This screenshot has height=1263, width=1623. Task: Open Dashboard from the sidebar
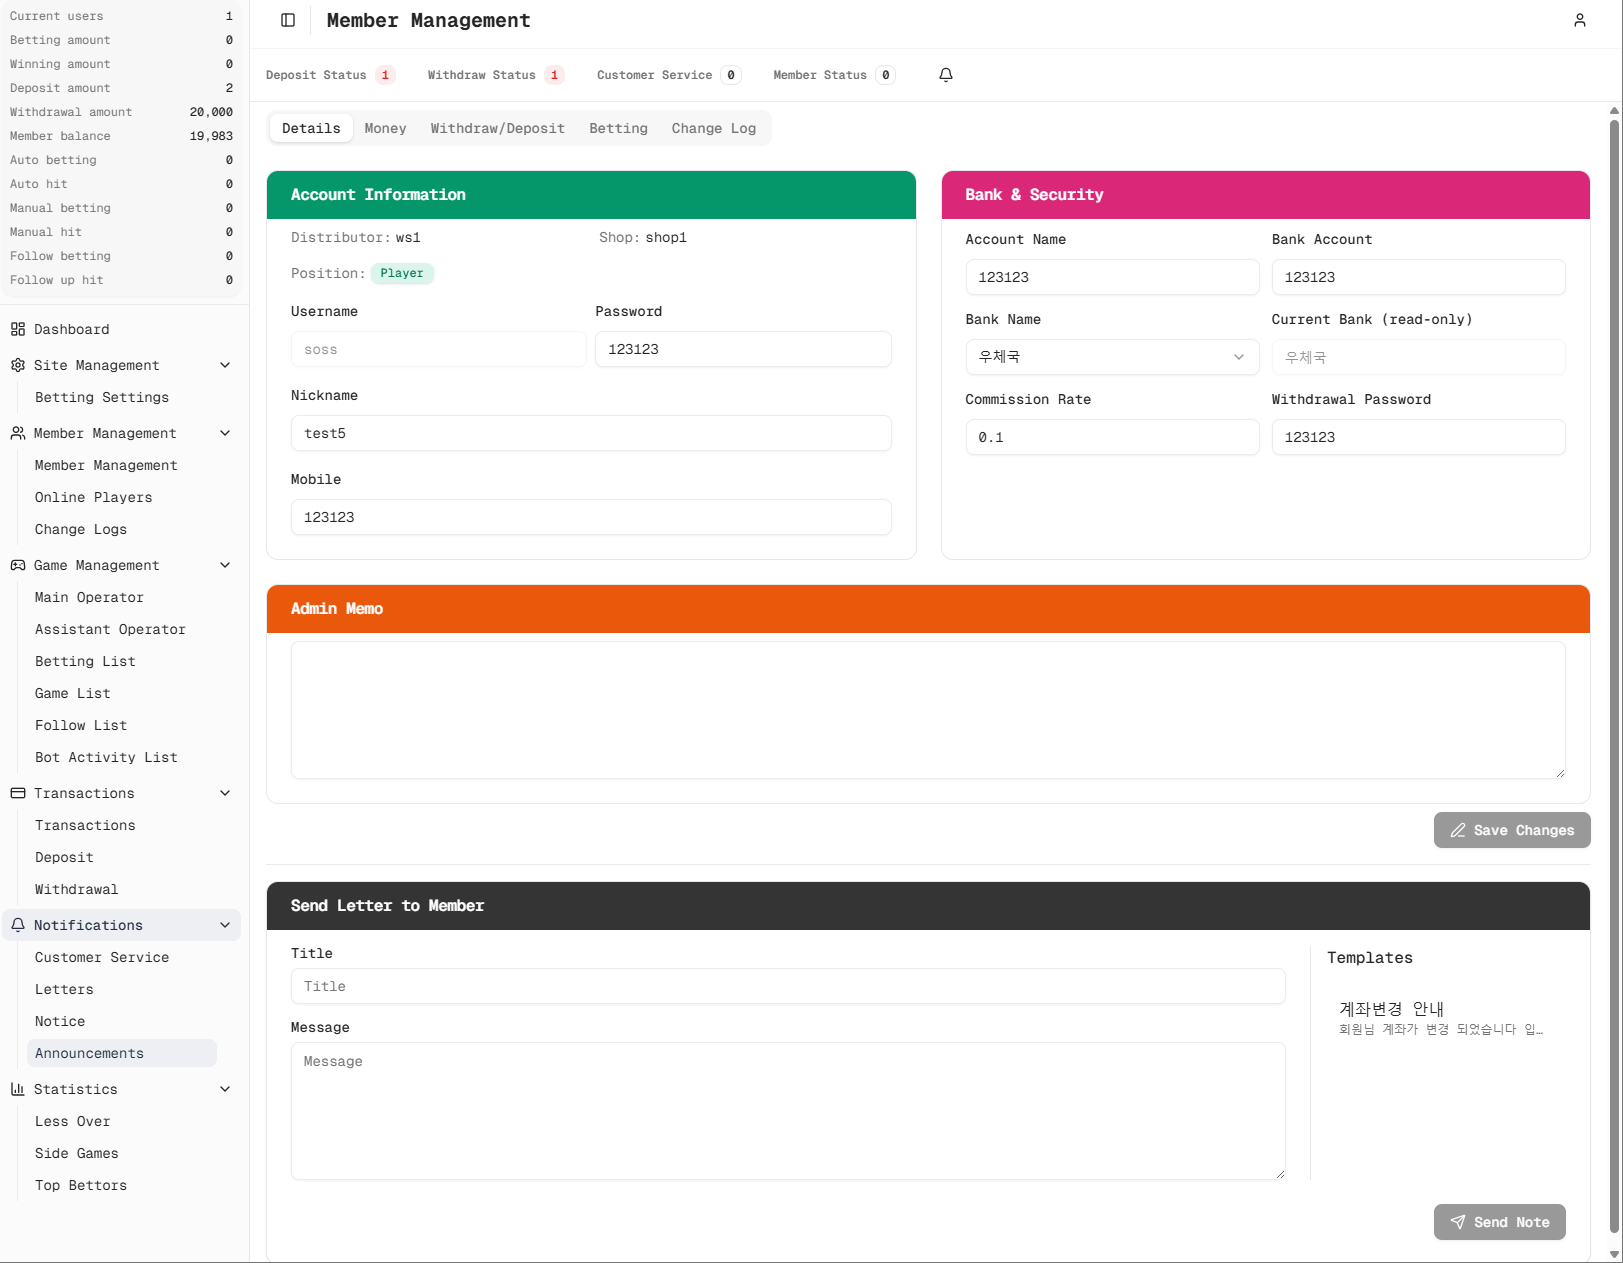[71, 329]
